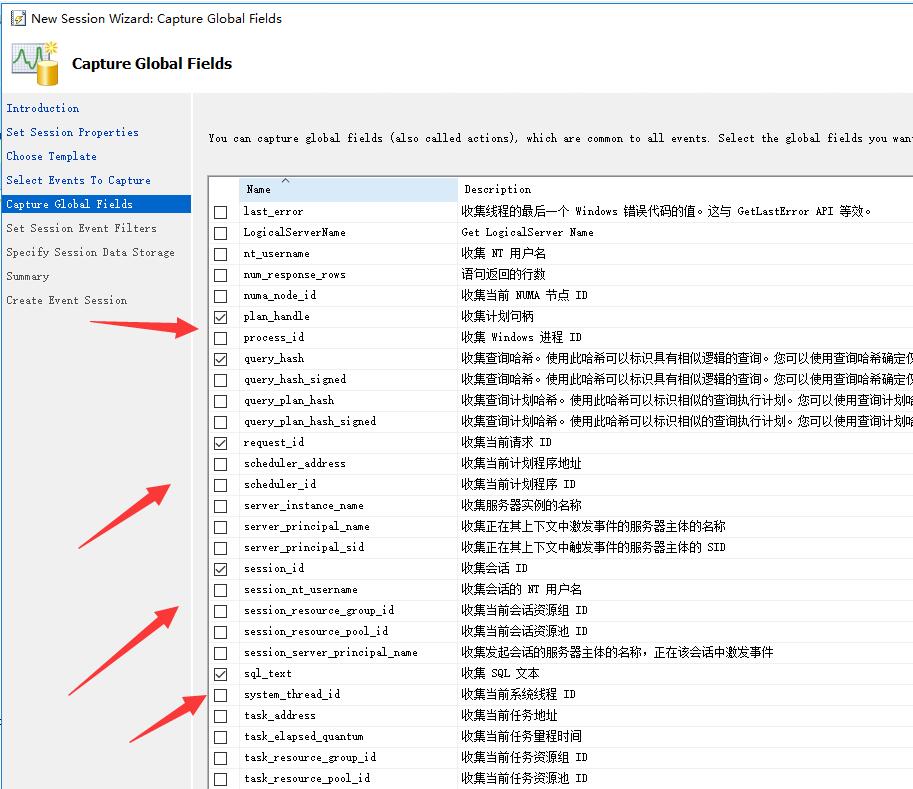913x789 pixels.
Task: Check the server_principal_name checkbox
Action: [221, 527]
